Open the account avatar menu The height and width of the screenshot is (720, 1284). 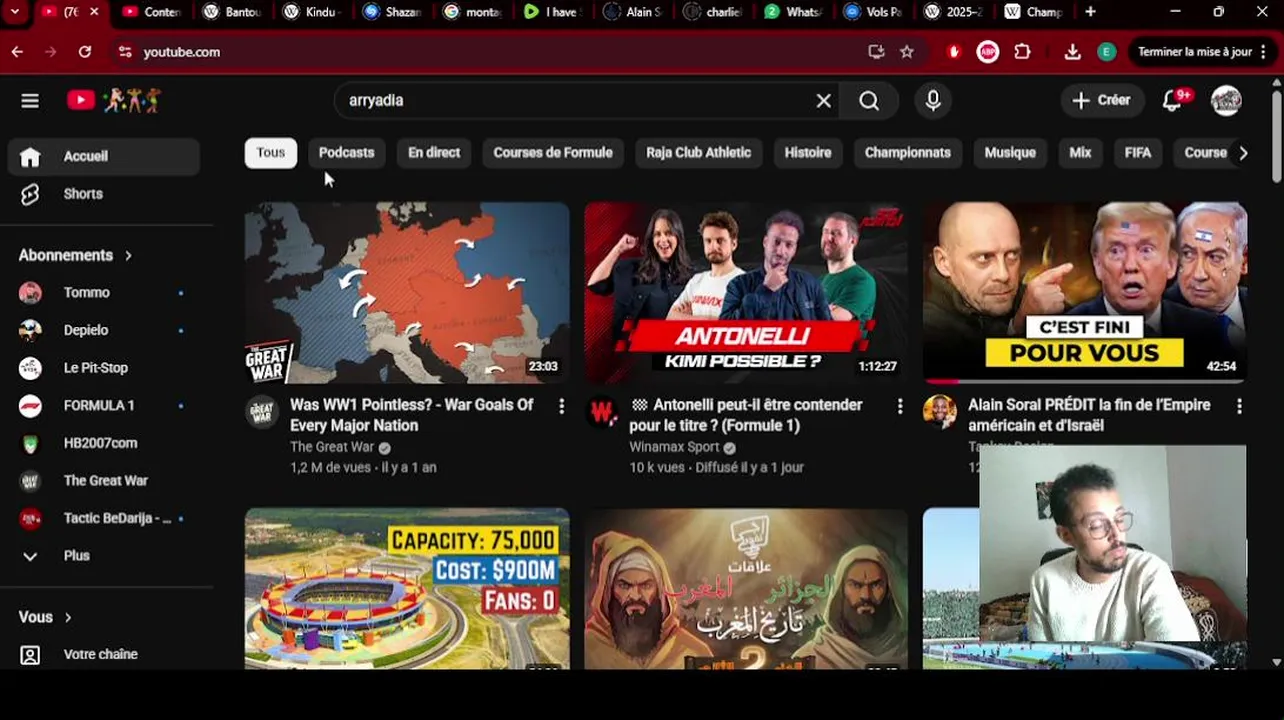(x=1226, y=100)
